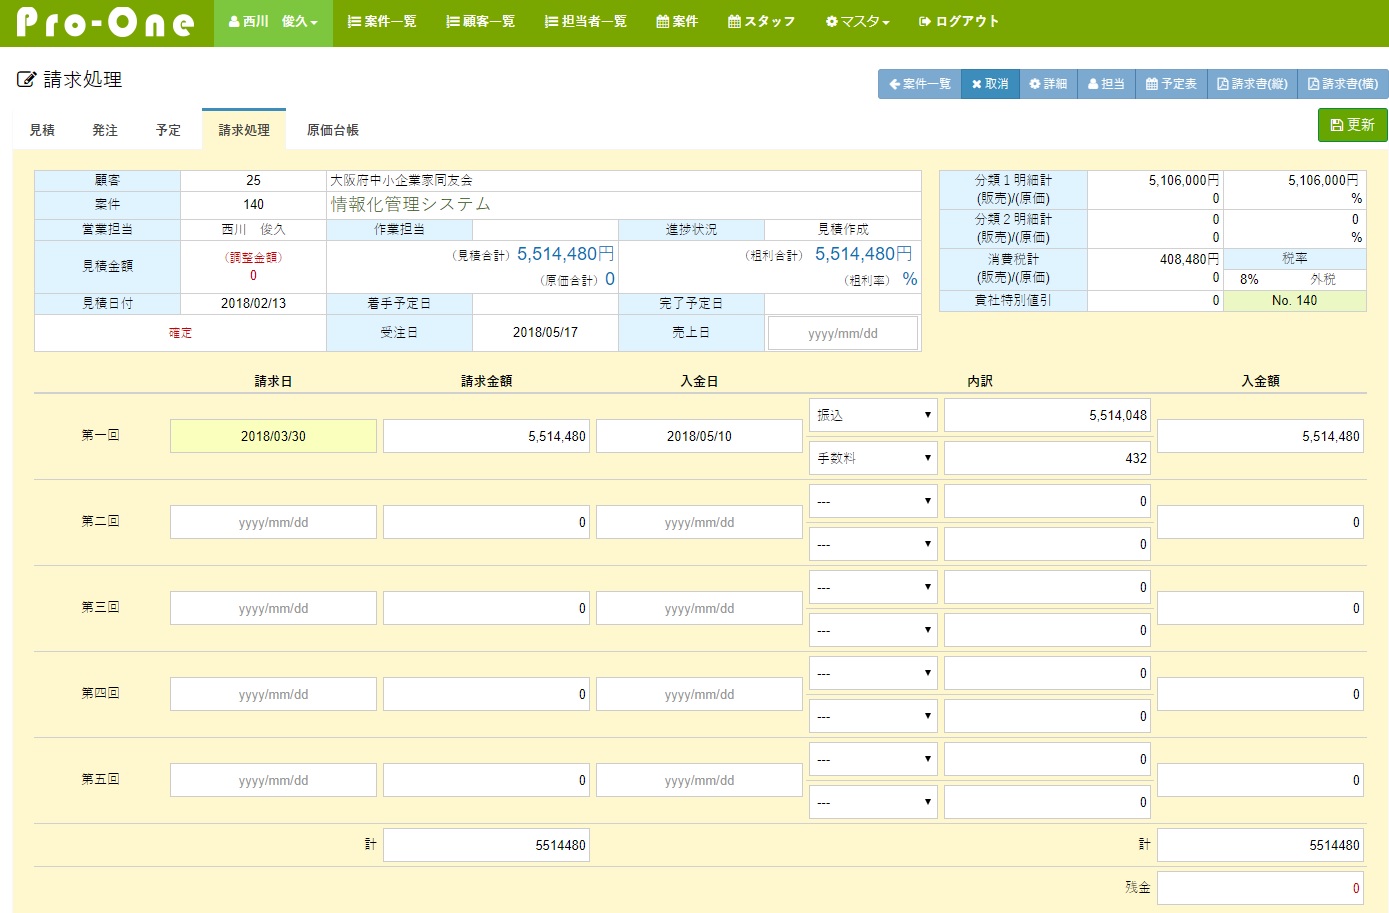
Task: Open 第二回 second breakdown dropdown
Action: tap(873, 544)
